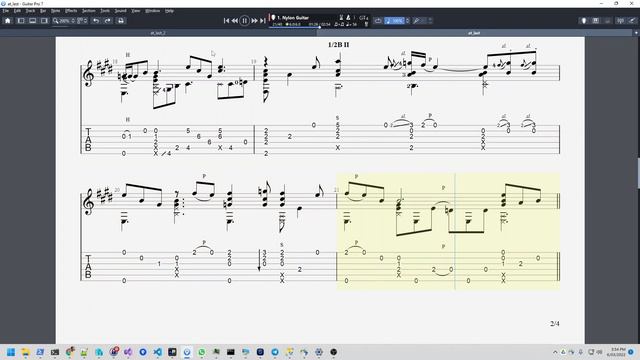Open the Effects menu
640x360 pixels.
71,11
